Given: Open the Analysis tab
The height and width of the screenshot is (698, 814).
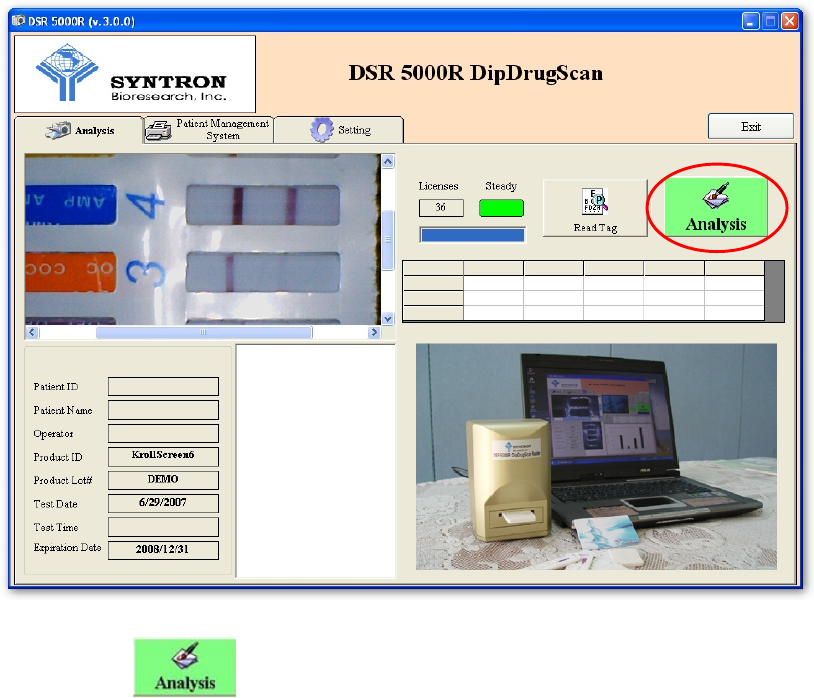Looking at the screenshot, I should [x=78, y=130].
